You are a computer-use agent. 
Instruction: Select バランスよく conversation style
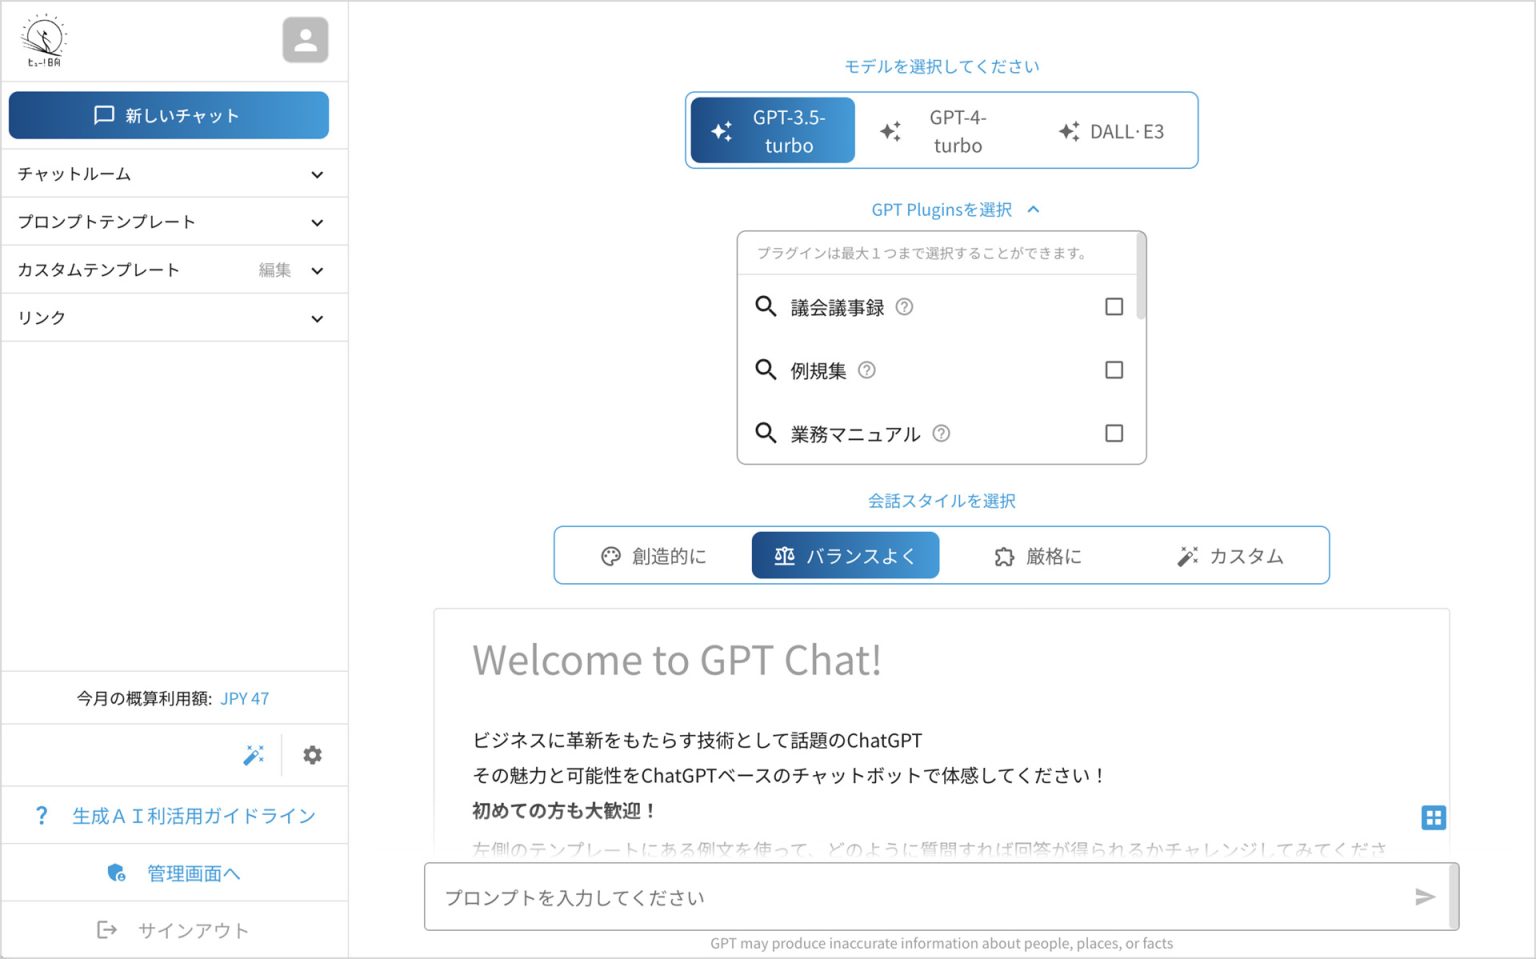(x=845, y=556)
